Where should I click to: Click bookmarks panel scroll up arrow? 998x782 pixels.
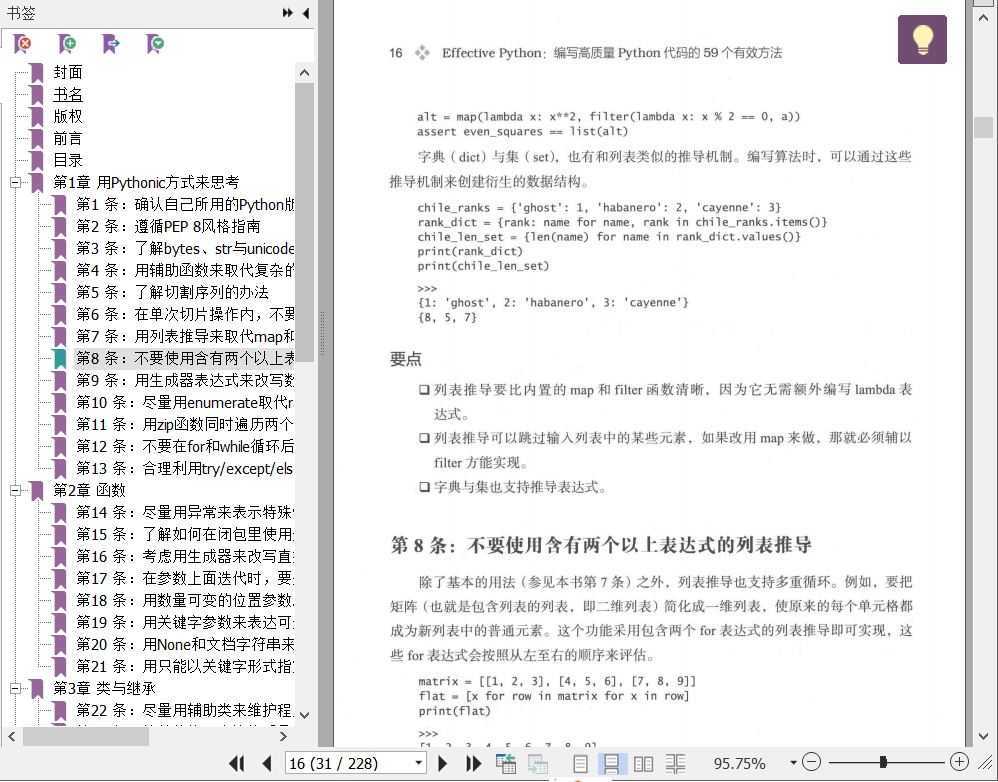[304, 73]
